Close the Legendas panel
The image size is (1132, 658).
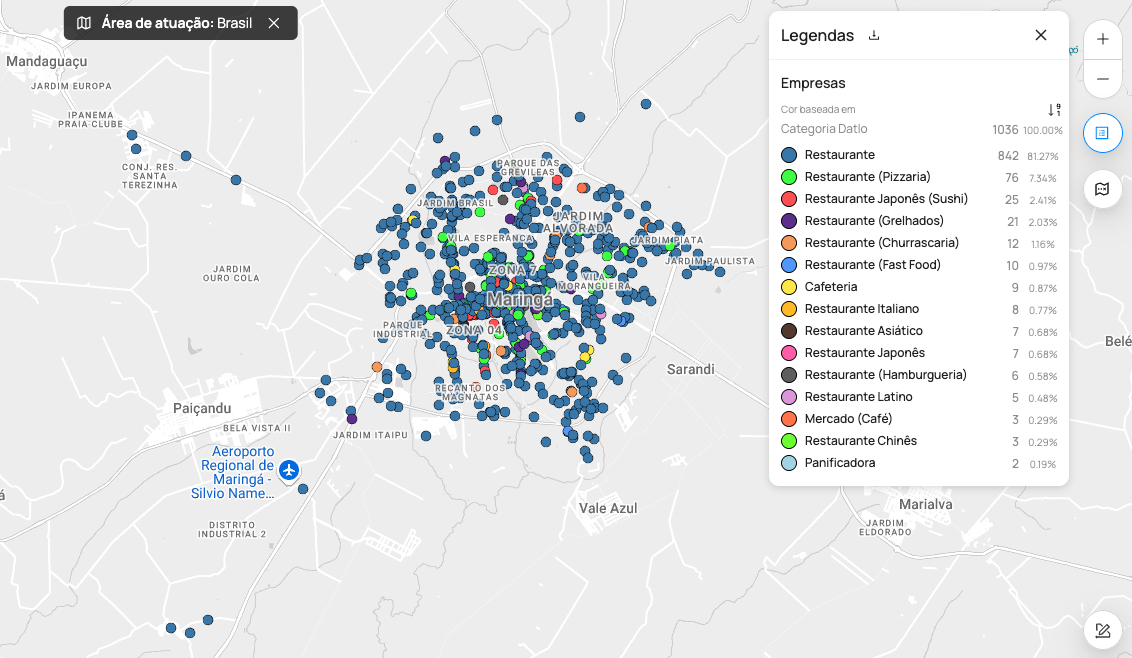pyautogui.click(x=1040, y=35)
